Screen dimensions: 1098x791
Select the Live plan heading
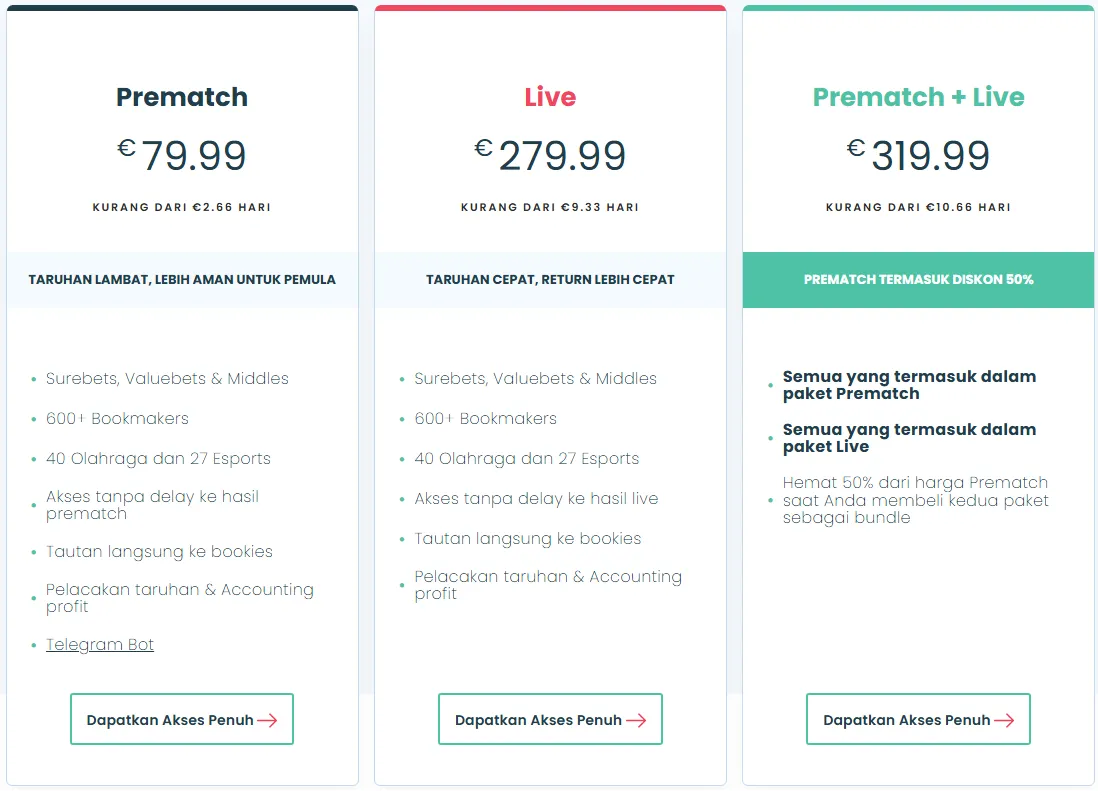(550, 97)
